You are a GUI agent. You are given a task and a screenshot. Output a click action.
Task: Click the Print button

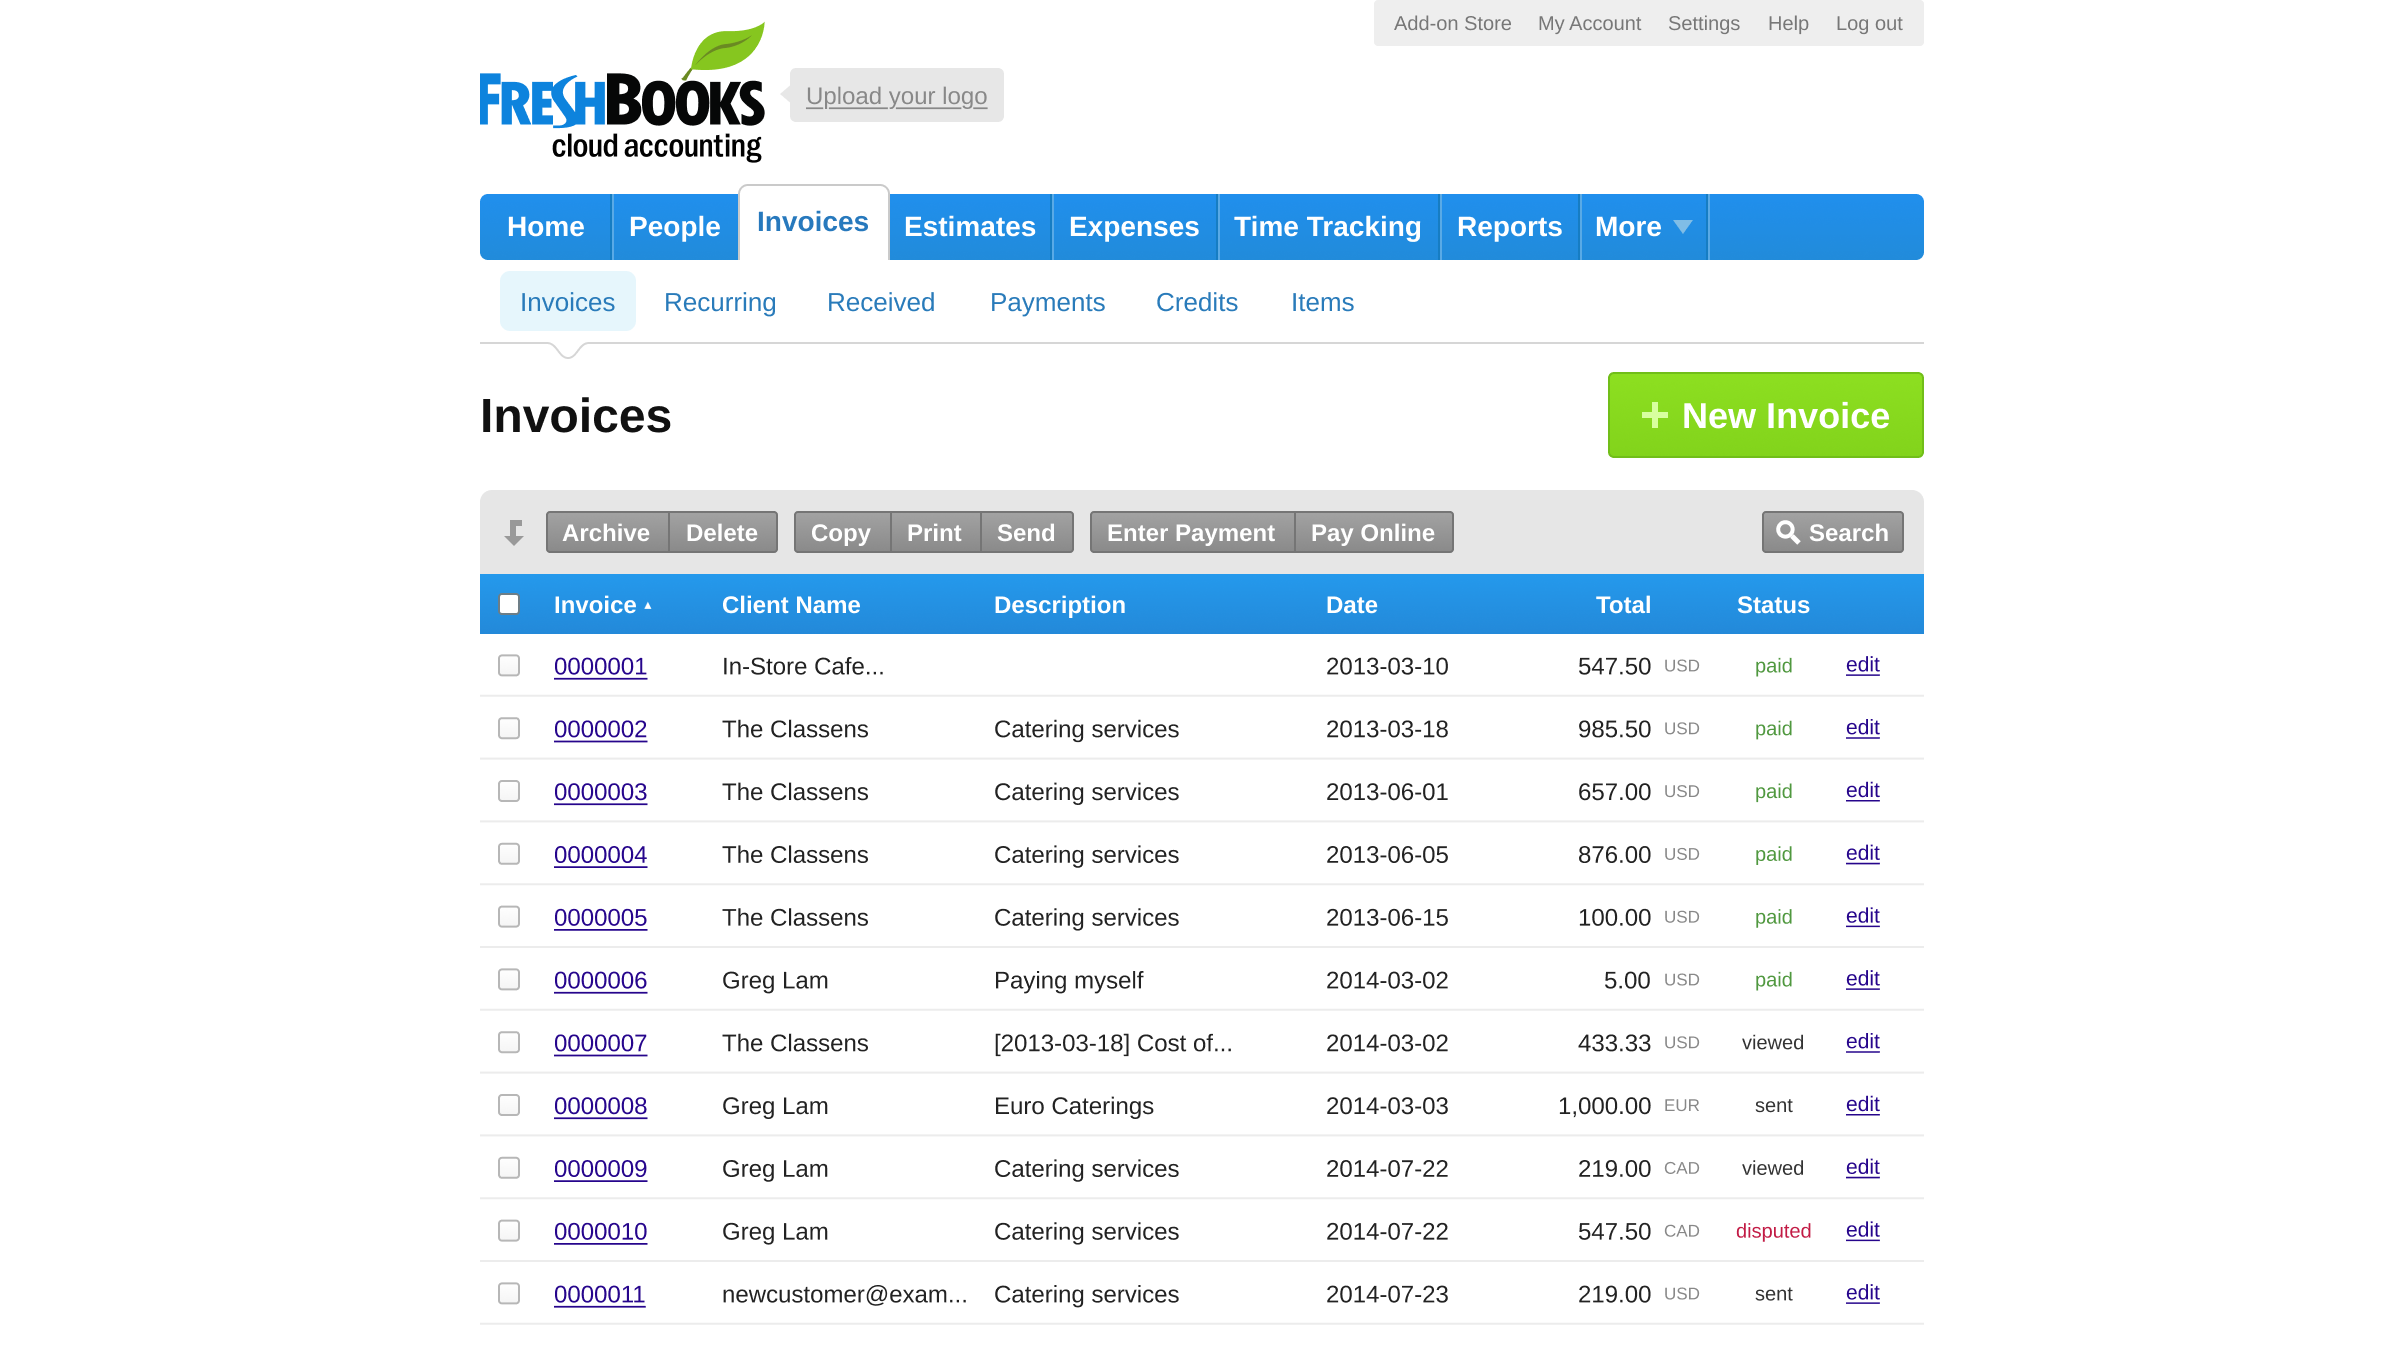[x=934, y=533]
